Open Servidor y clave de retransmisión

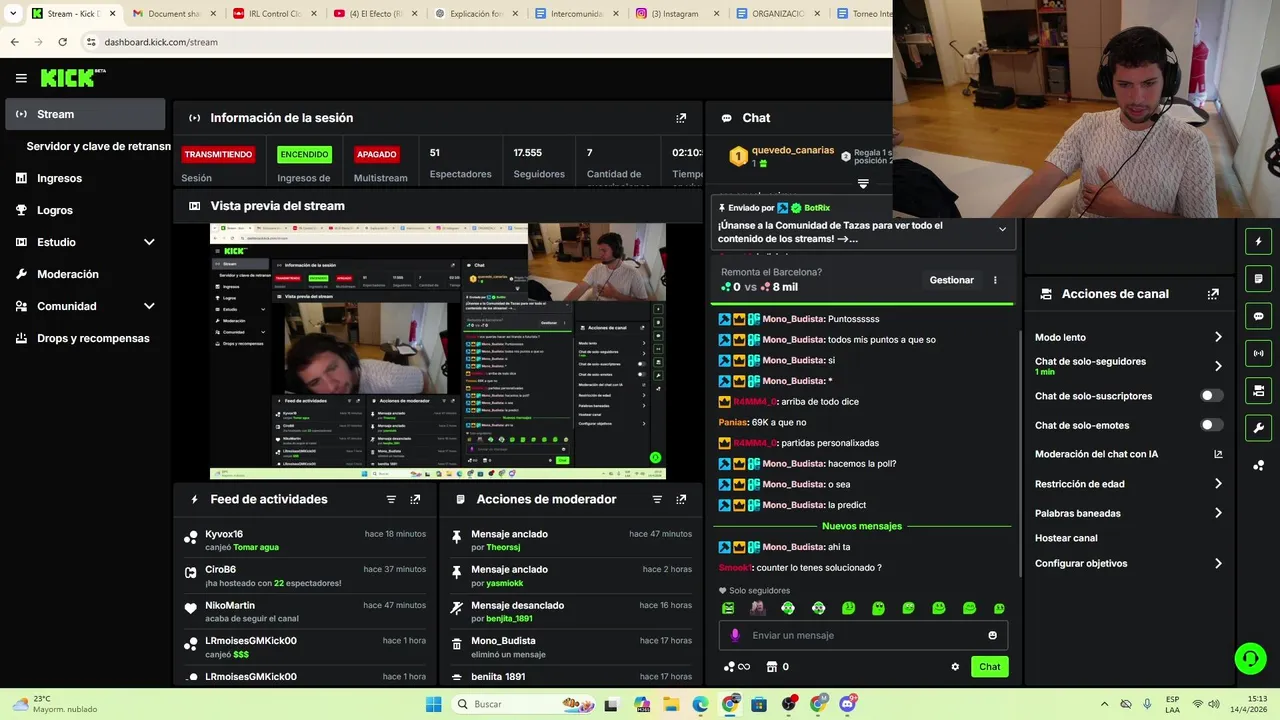click(x=98, y=146)
